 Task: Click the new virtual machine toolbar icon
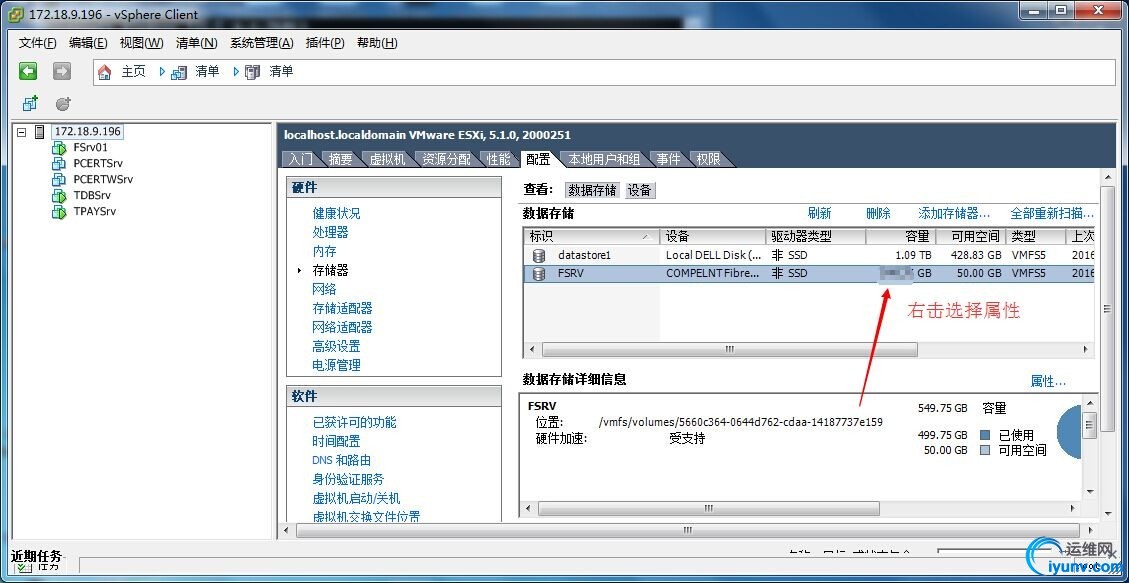click(30, 104)
